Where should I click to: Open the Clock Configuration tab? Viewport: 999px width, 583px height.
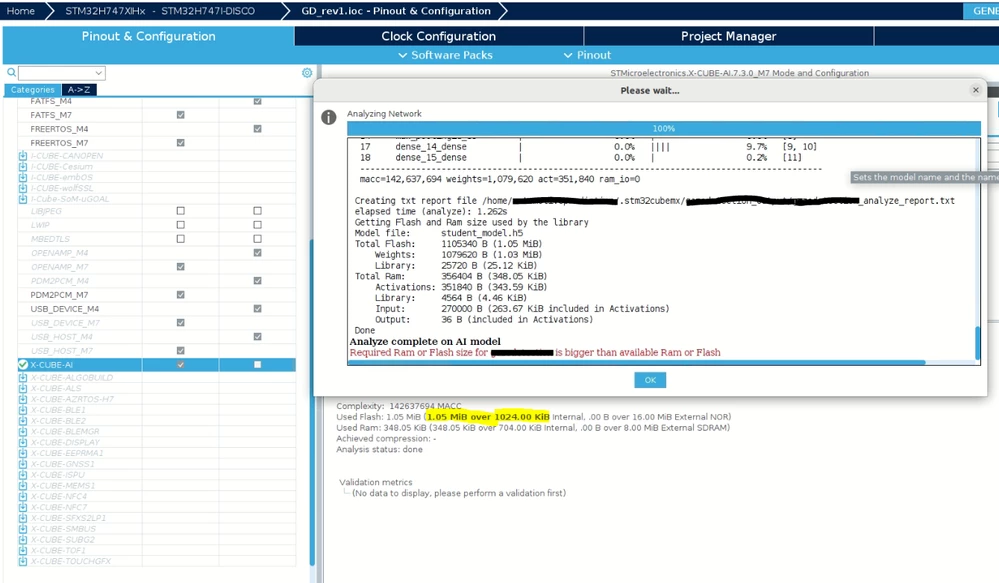(438, 36)
